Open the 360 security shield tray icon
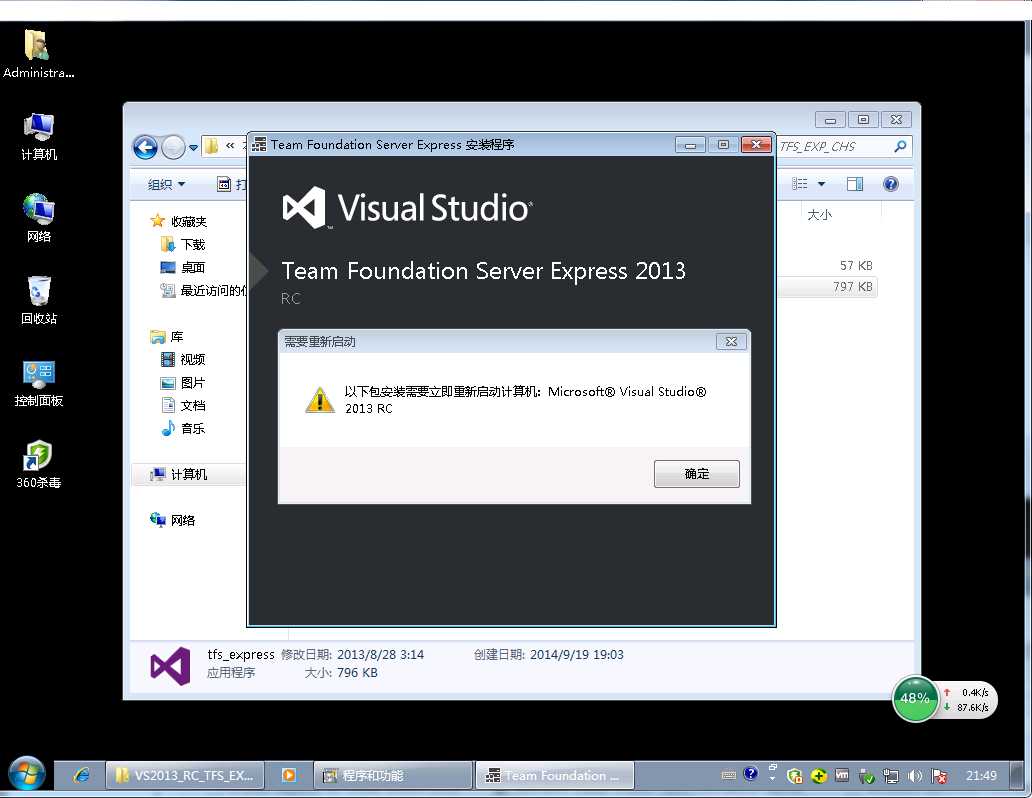1032x798 pixels. pyautogui.click(x=795, y=776)
